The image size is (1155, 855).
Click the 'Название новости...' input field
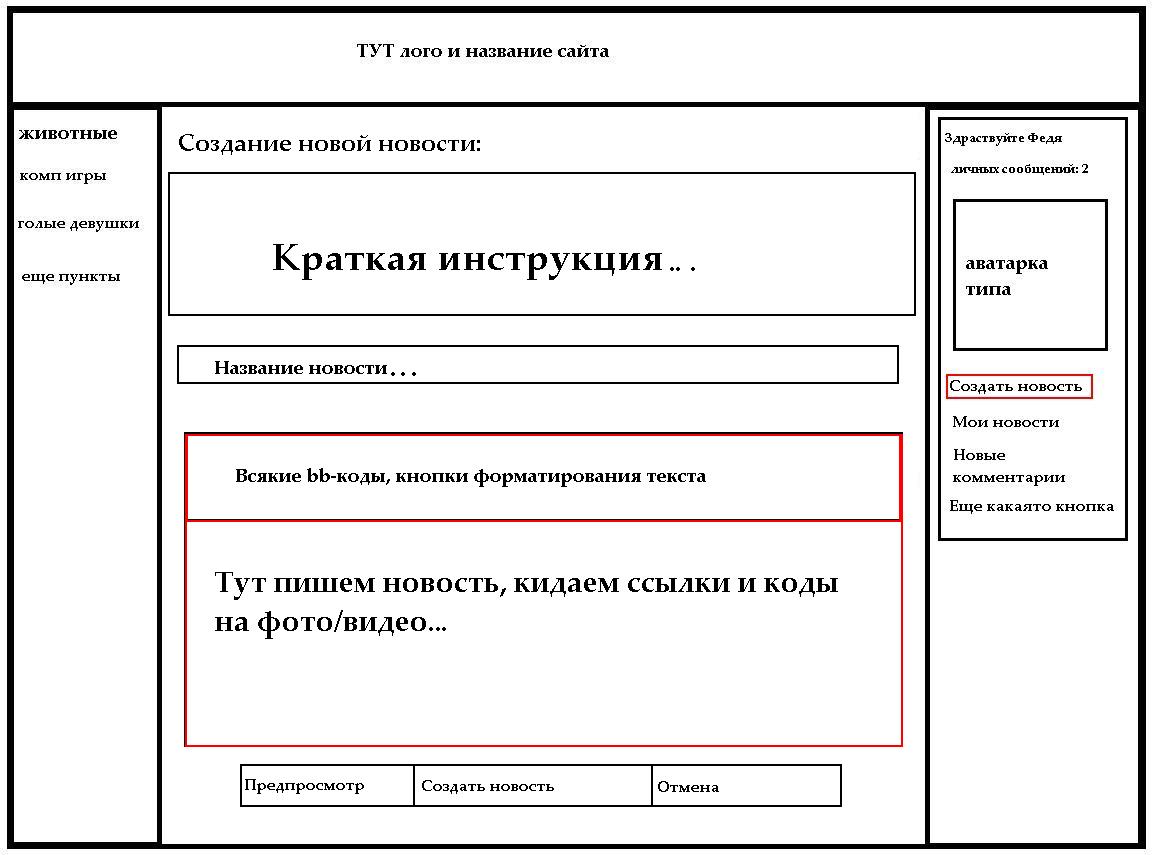pyautogui.click(x=538, y=365)
